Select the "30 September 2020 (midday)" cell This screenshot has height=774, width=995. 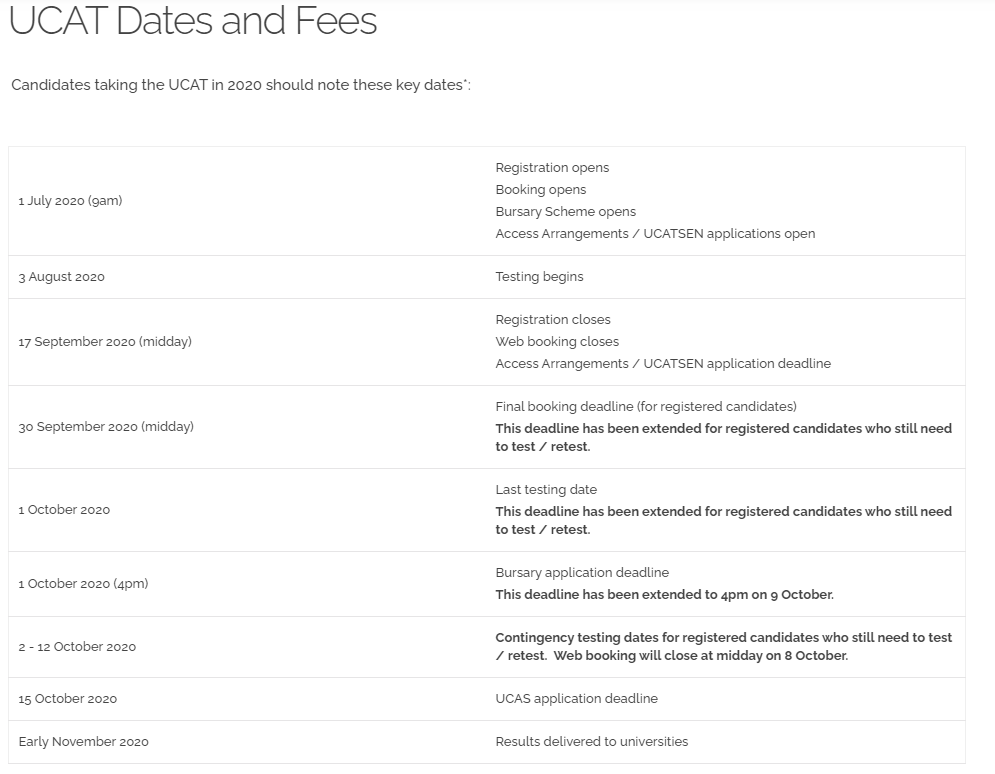(106, 427)
